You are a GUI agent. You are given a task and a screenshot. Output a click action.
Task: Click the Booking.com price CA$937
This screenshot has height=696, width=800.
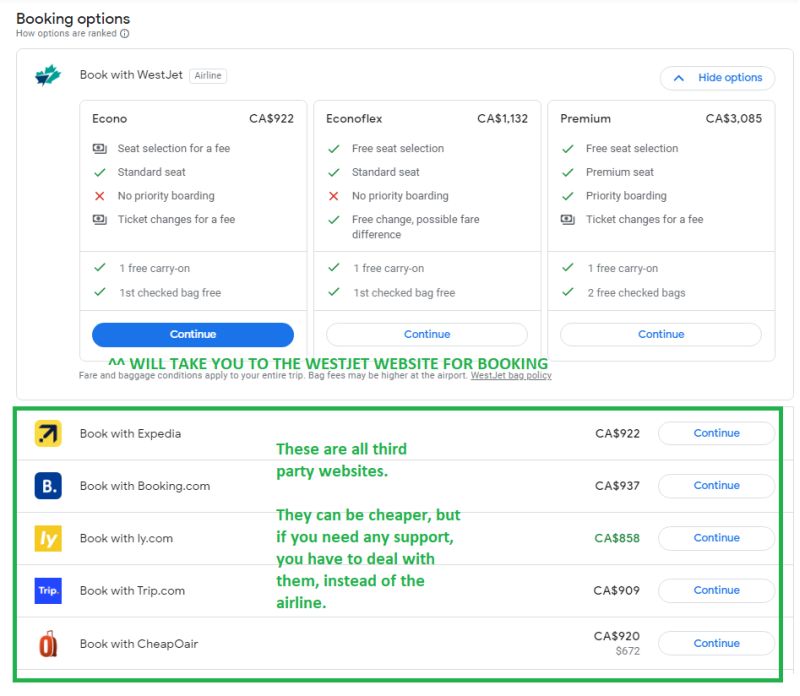coord(617,486)
